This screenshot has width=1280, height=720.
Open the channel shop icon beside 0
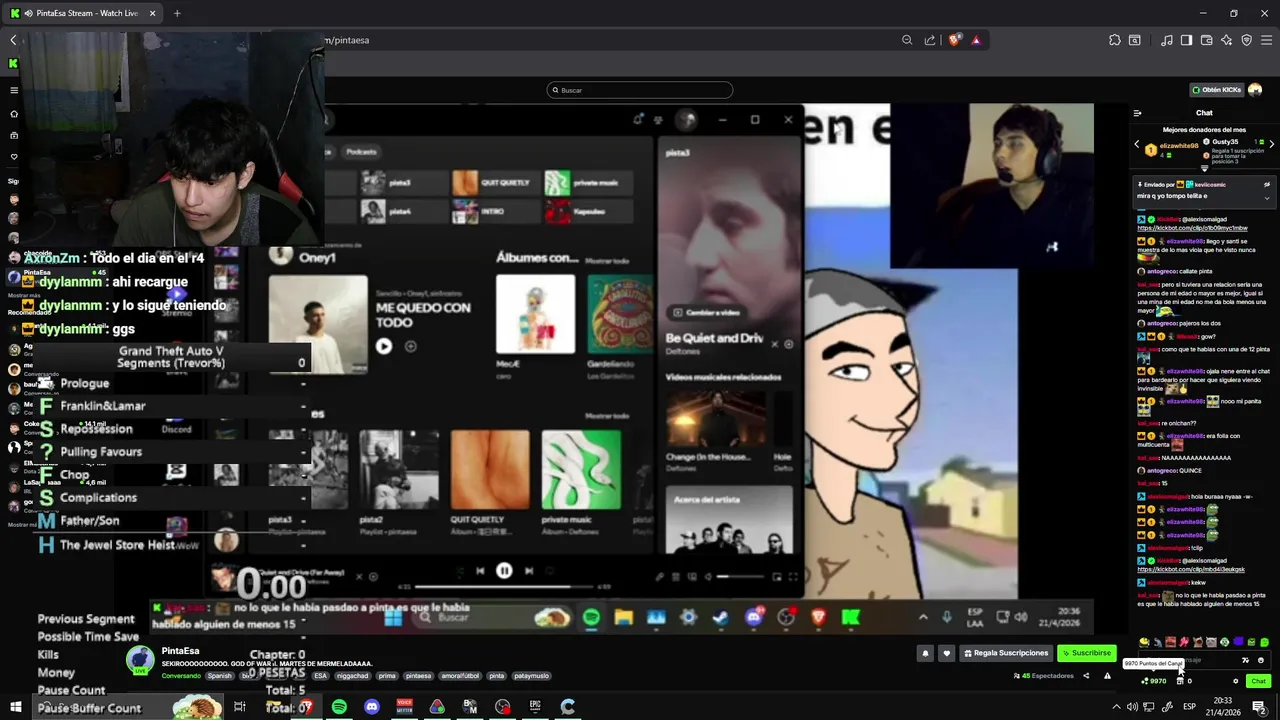point(1180,681)
